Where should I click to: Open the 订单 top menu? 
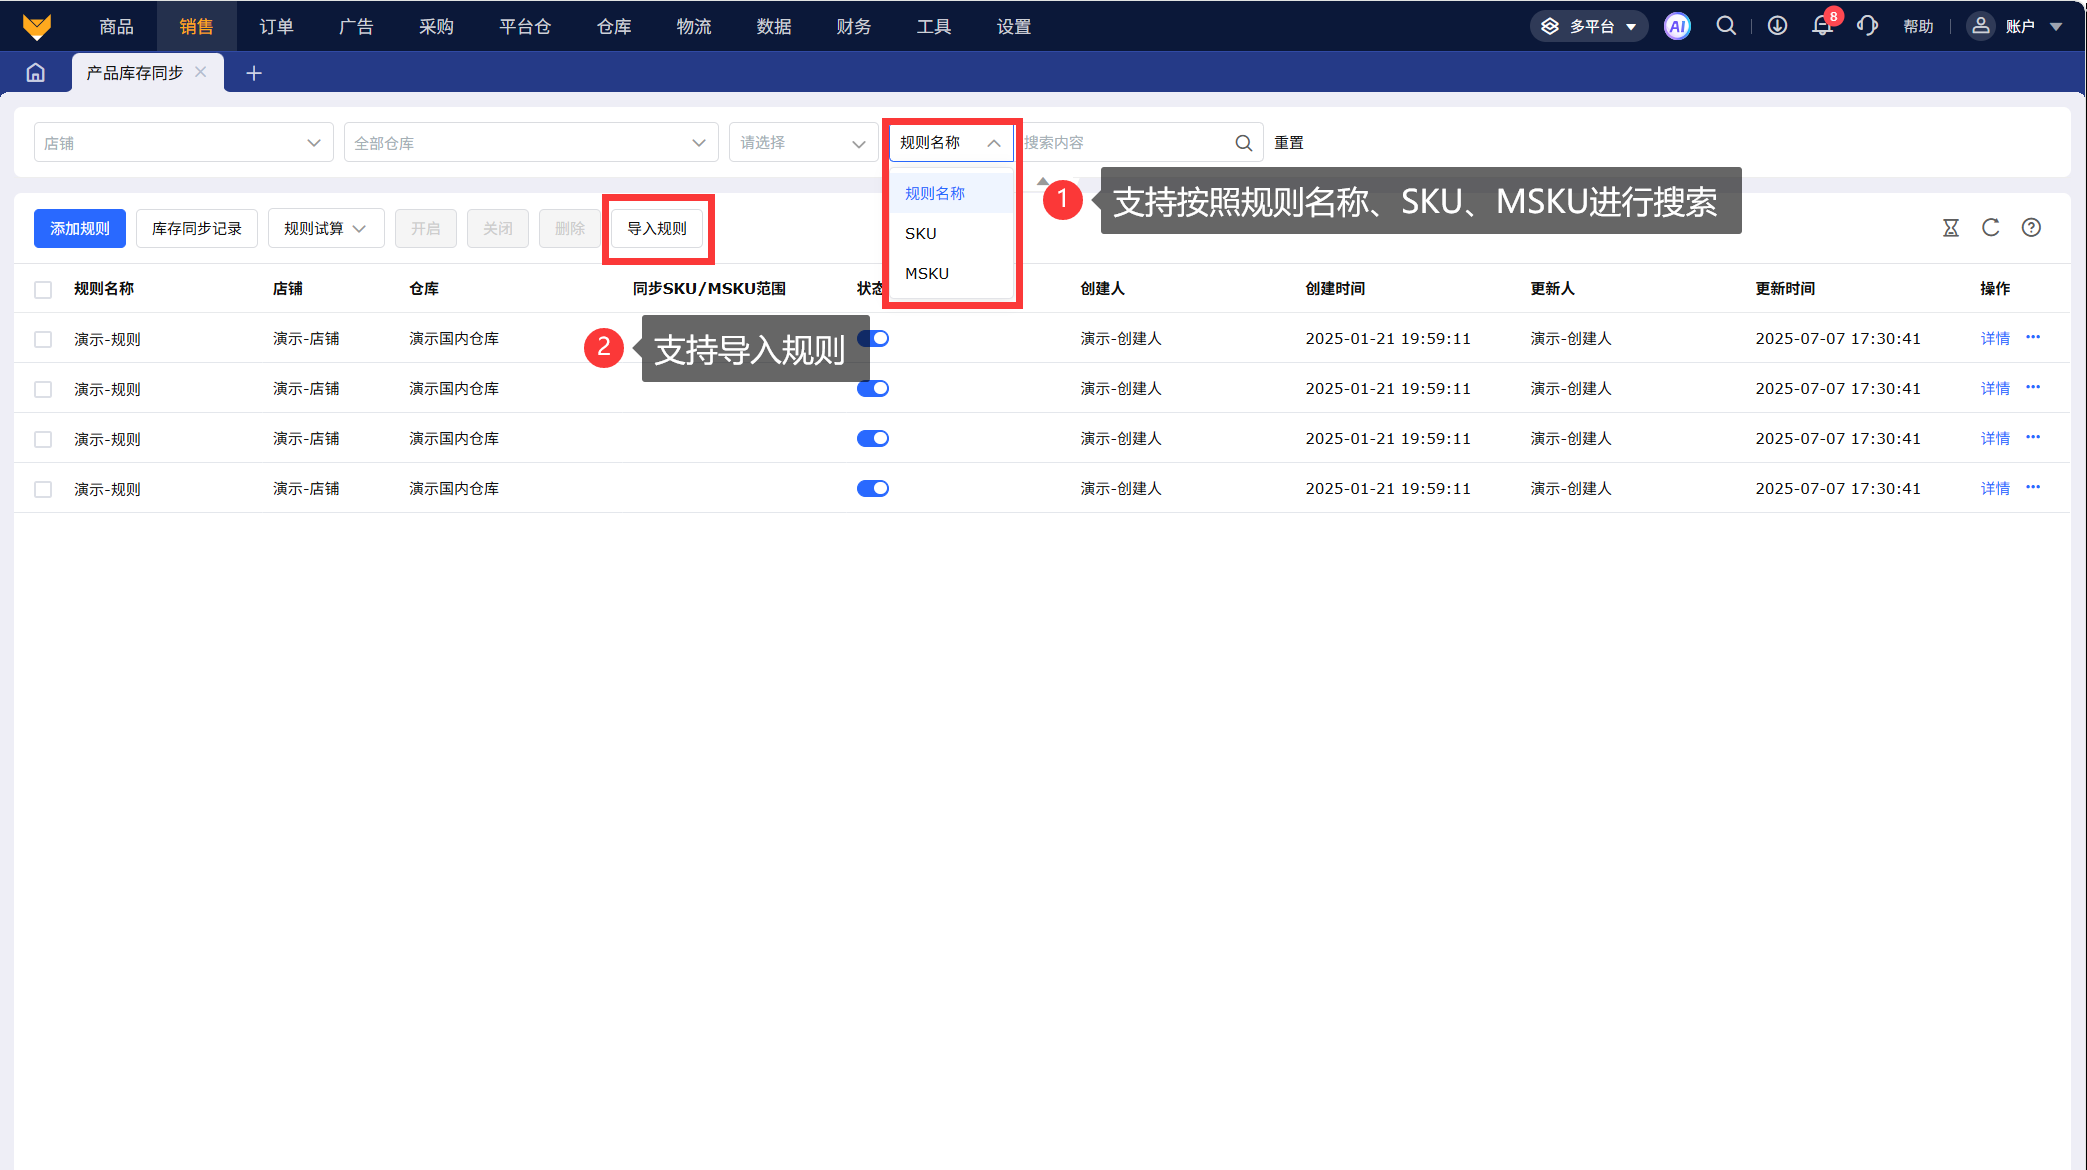(x=276, y=27)
